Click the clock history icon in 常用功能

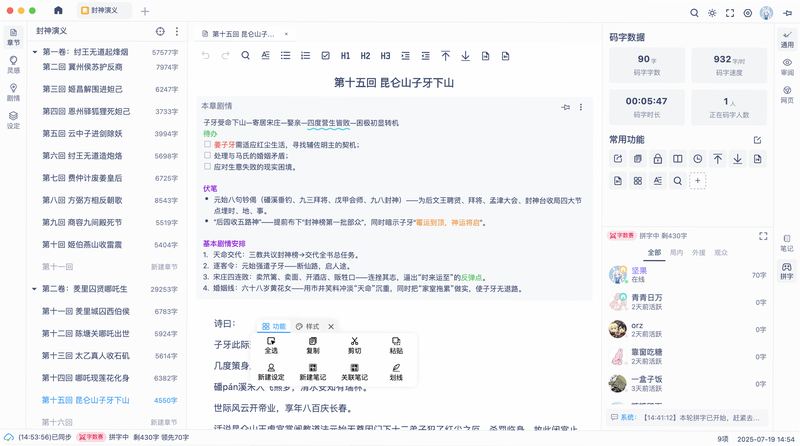pyautogui.click(x=697, y=159)
